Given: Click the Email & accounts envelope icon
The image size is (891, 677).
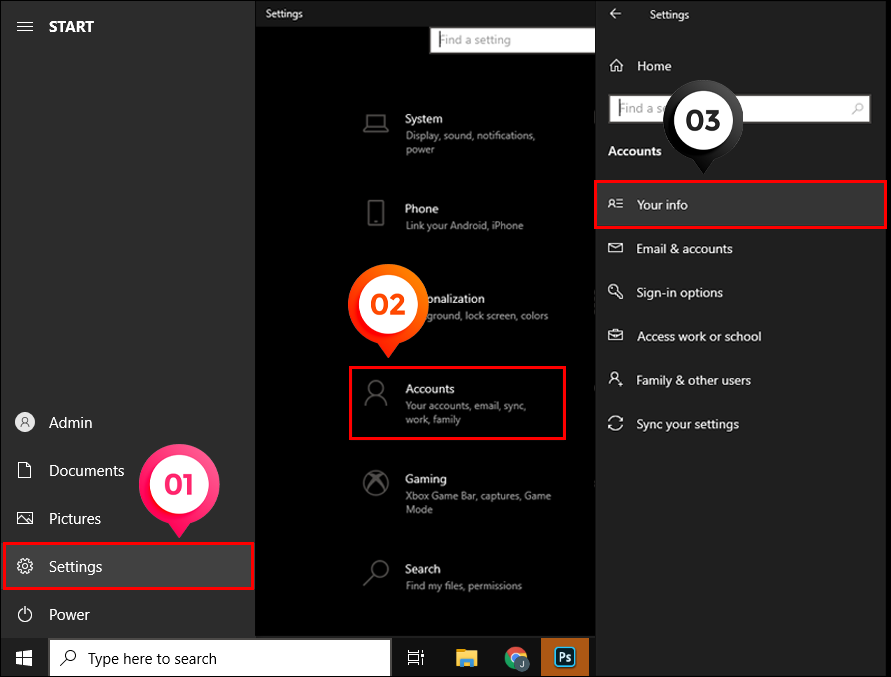Looking at the screenshot, I should (615, 248).
